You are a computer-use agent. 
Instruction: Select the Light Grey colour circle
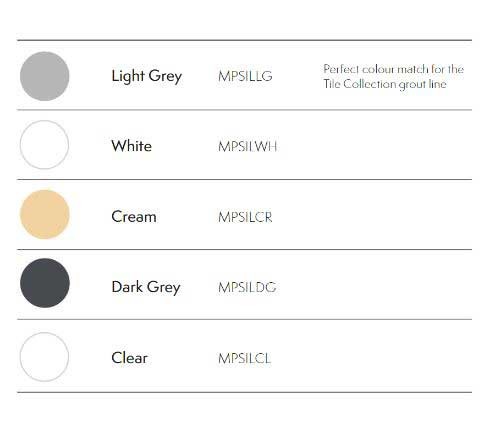click(45, 76)
